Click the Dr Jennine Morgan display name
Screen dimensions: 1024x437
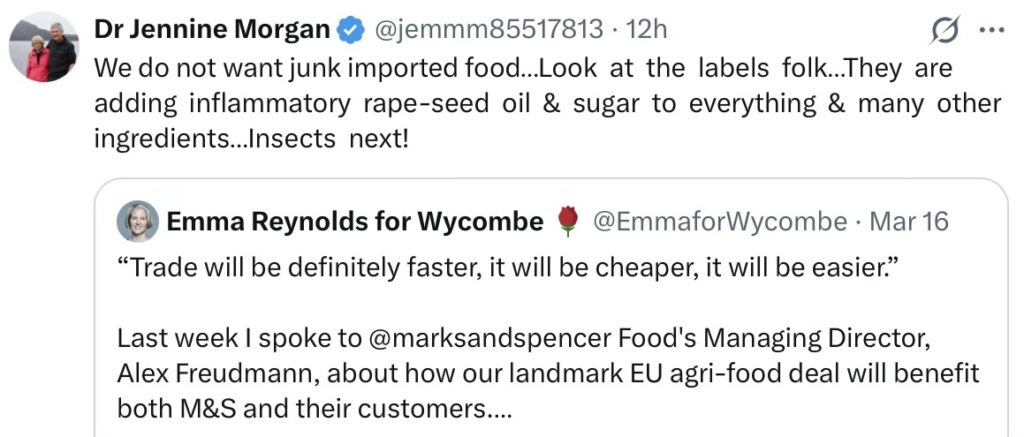click(211, 31)
